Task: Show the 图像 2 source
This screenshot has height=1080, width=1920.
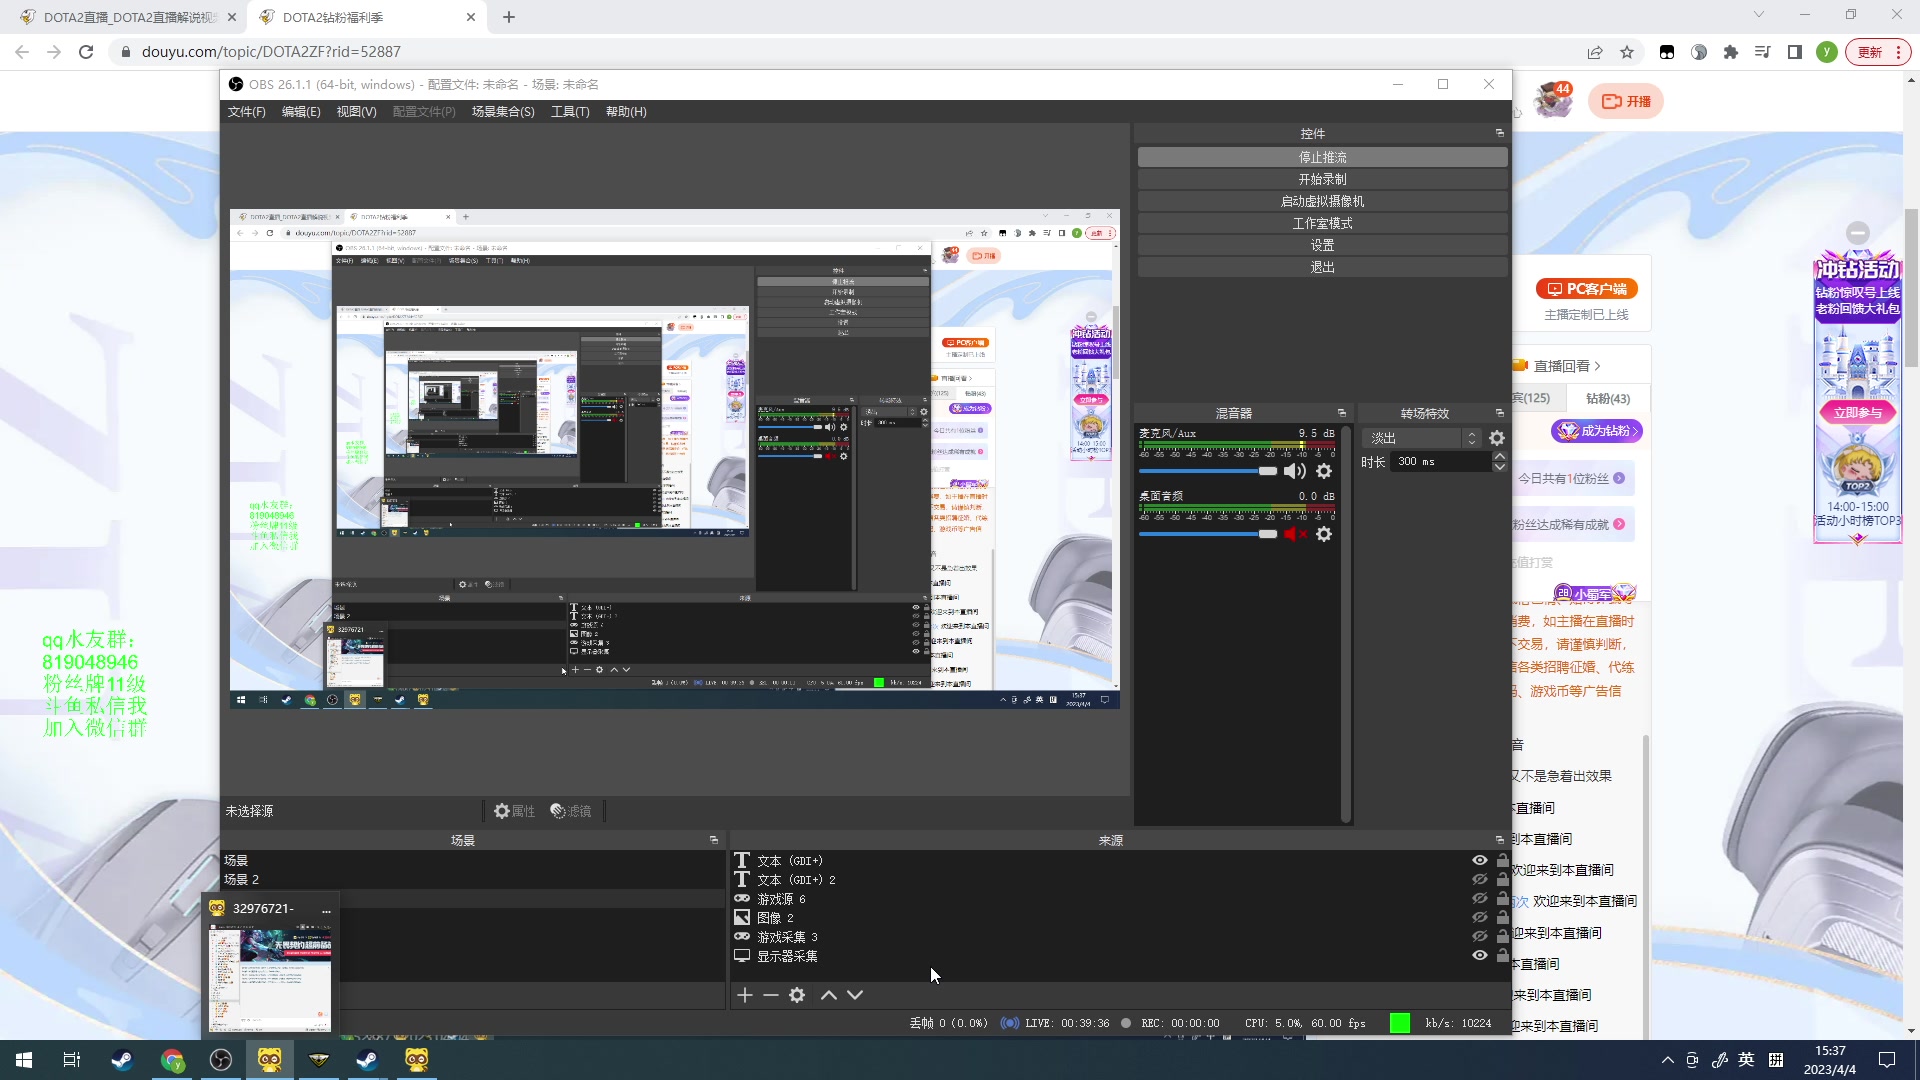Action: point(1480,917)
